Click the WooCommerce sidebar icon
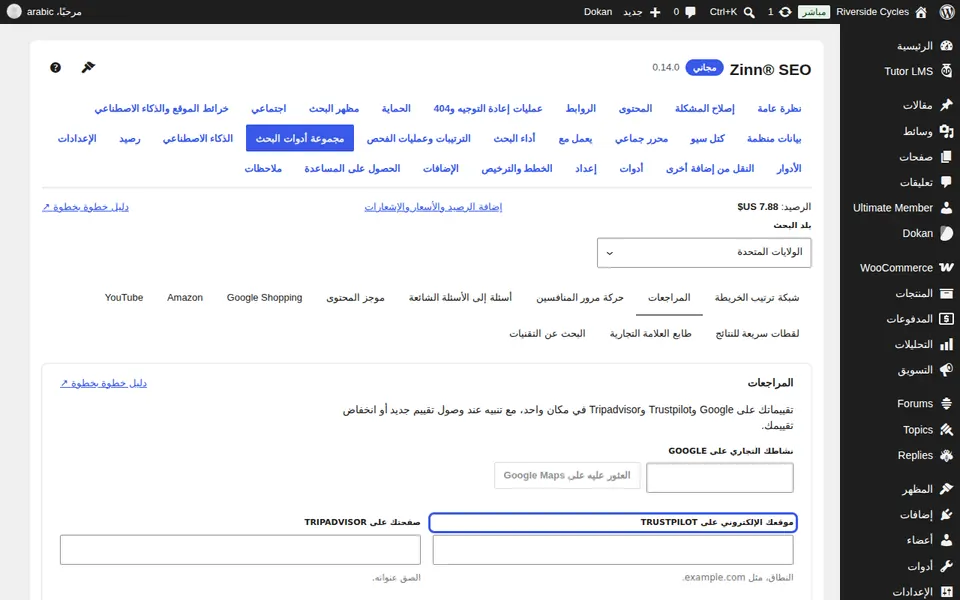This screenshot has height=600, width=960. pyautogui.click(x=947, y=268)
